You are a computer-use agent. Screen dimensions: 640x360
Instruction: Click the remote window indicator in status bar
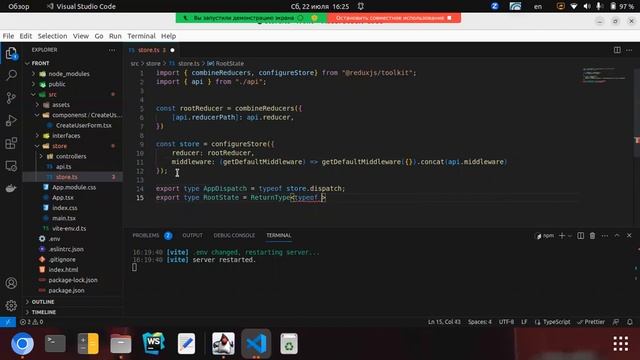pos(8,322)
